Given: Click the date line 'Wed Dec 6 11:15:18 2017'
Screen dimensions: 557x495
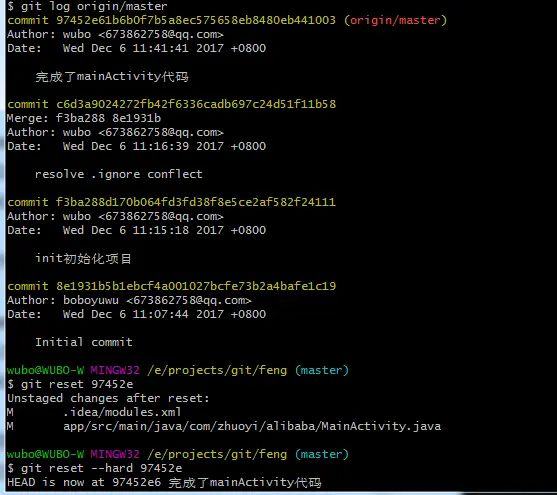Looking at the screenshot, I should coord(136,230).
